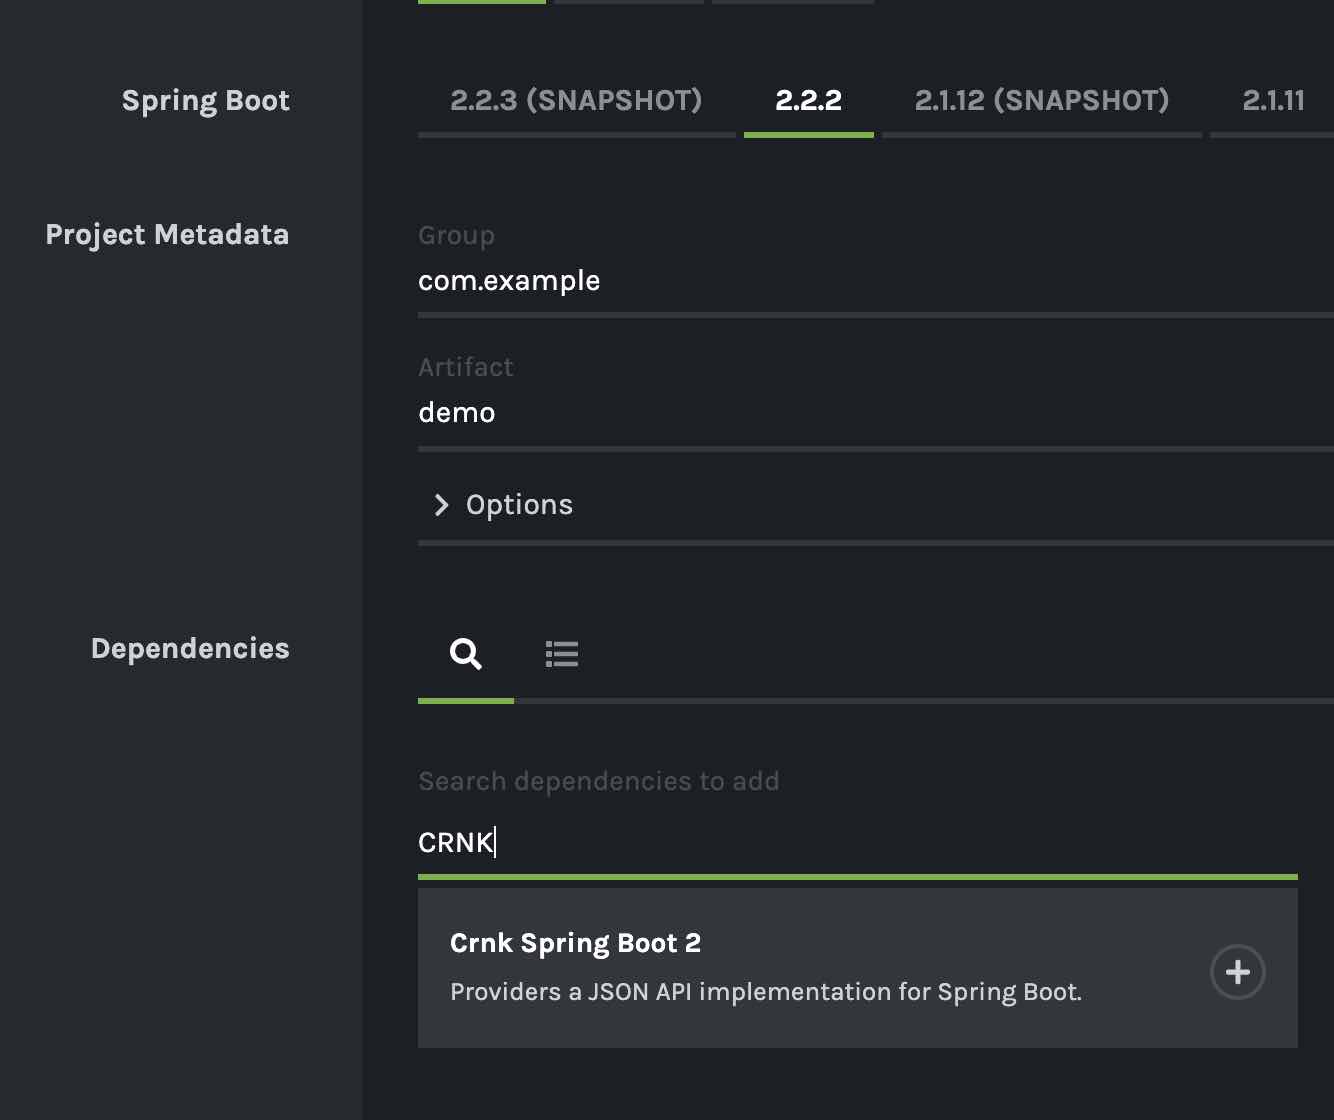This screenshot has height=1120, width=1334.
Task: Click the Artifact field label
Action: [x=466, y=367]
